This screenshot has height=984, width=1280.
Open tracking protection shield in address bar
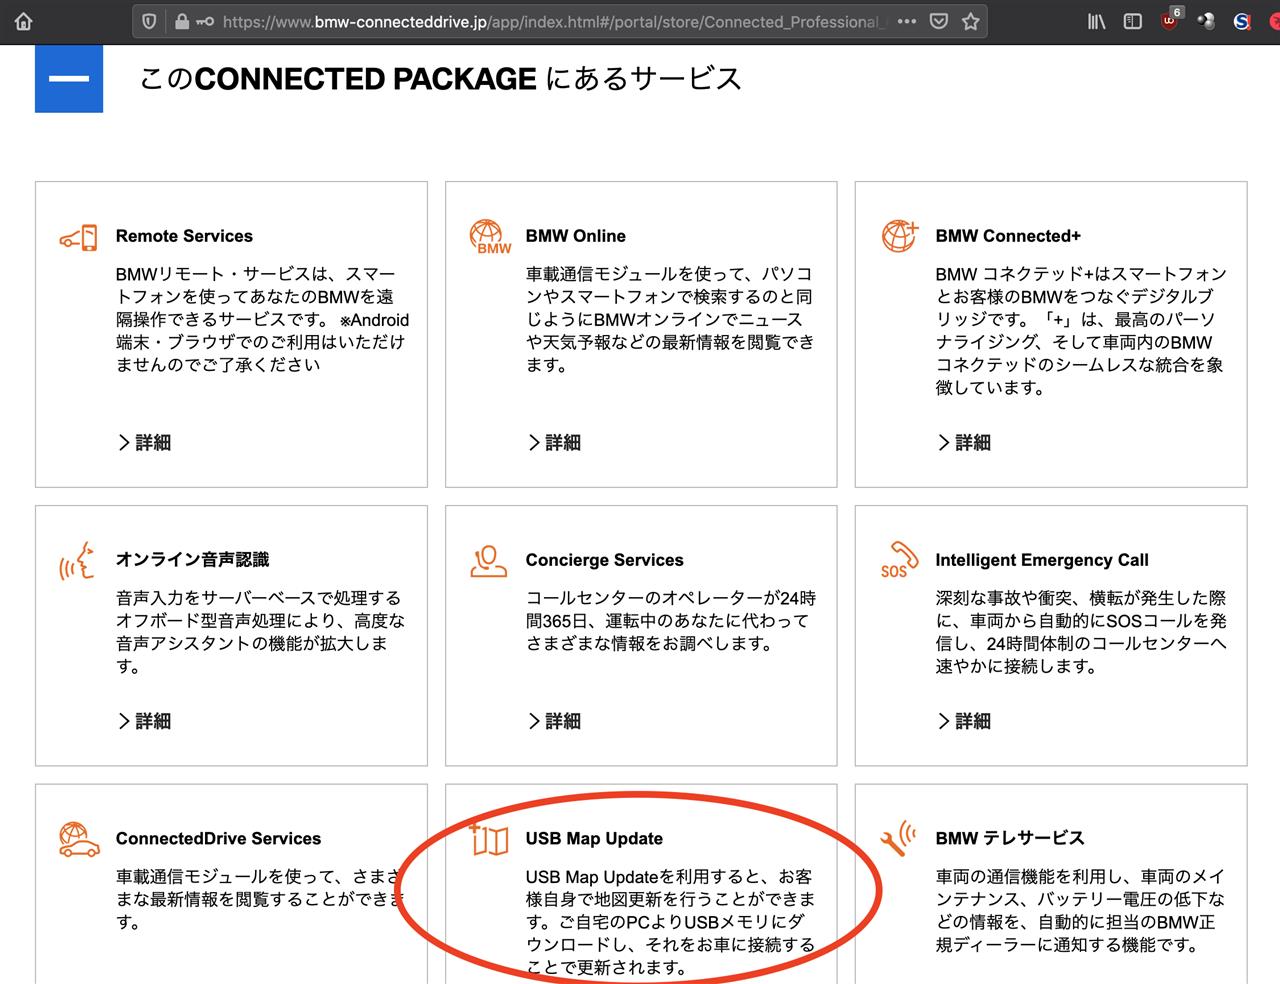[x=149, y=21]
